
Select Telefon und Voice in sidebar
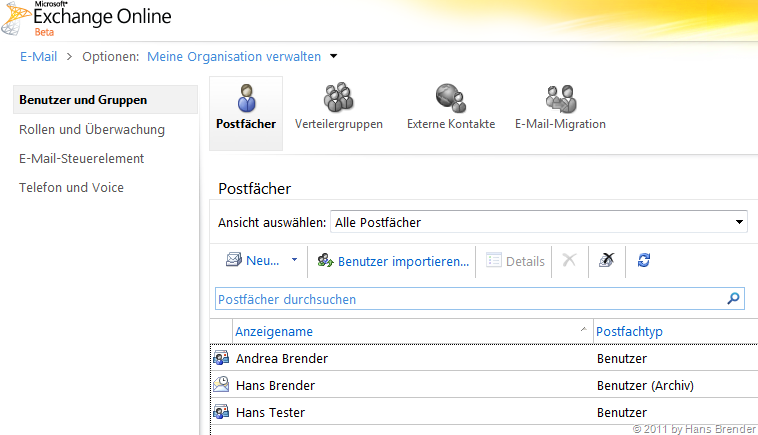point(71,187)
